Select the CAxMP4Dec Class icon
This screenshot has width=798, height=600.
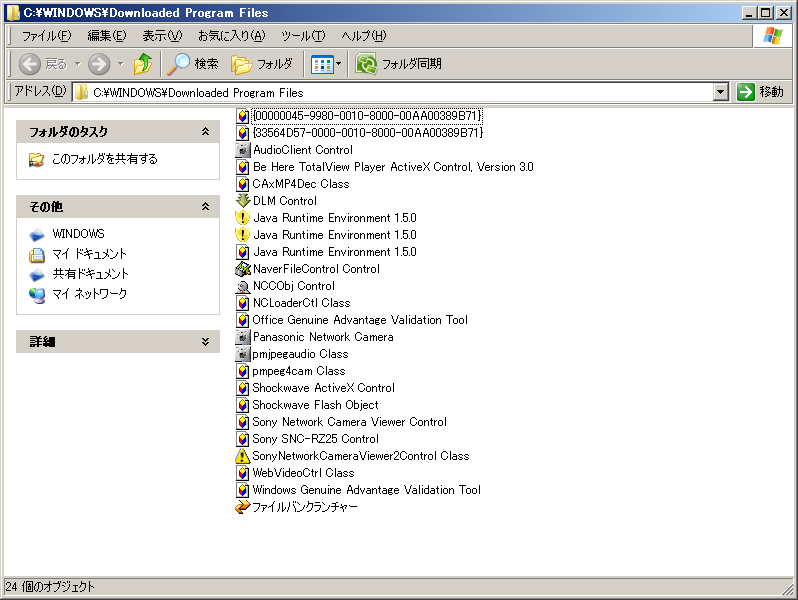243,184
